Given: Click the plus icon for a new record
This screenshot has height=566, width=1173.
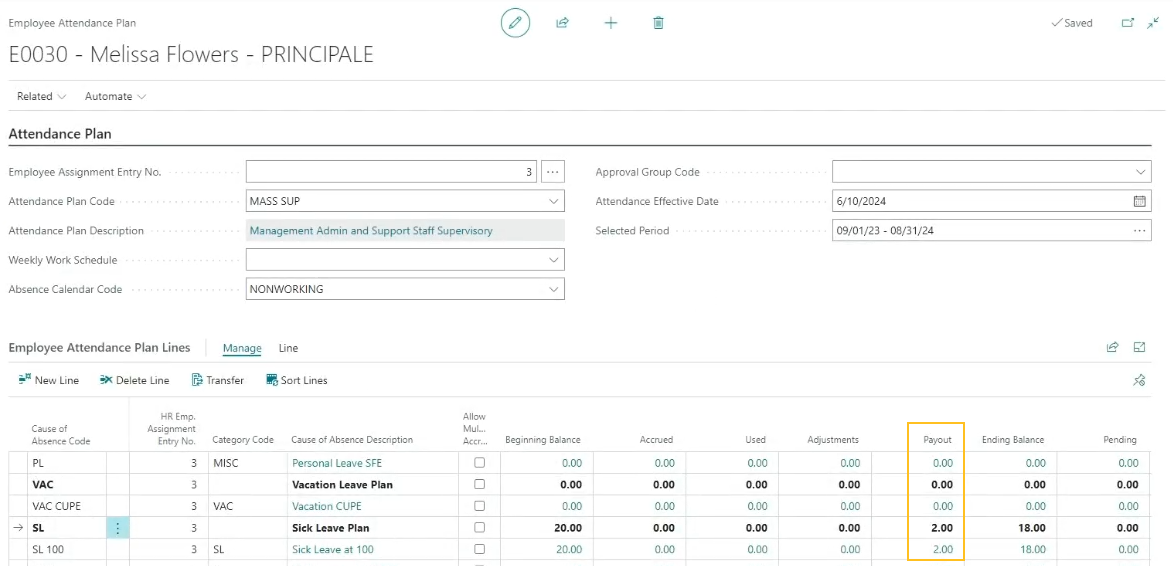Looking at the screenshot, I should (x=610, y=23).
